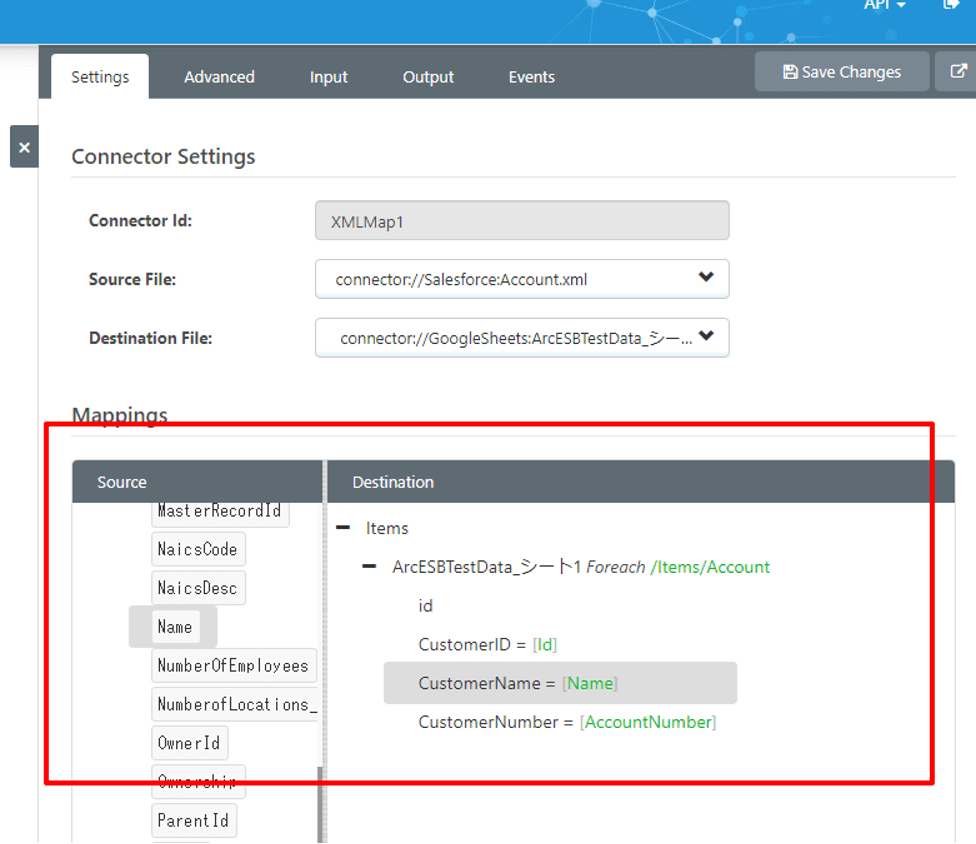
Task: Open the Source File dropdown
Action: click(x=522, y=279)
